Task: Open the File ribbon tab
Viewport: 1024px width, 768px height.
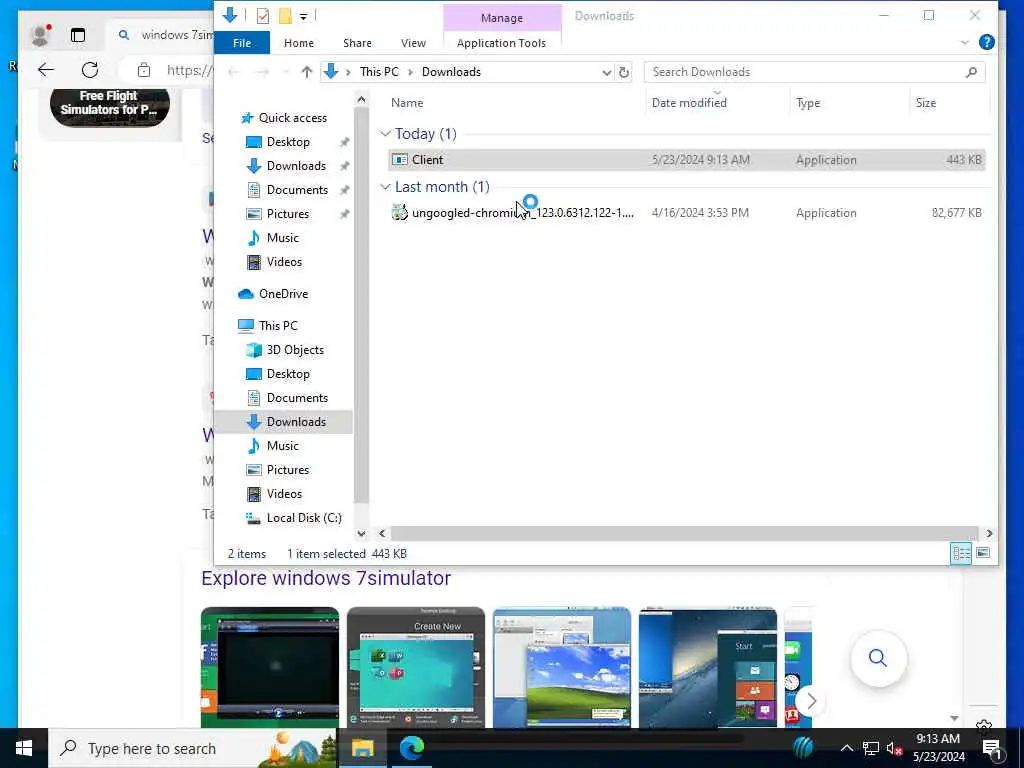Action: (x=242, y=43)
